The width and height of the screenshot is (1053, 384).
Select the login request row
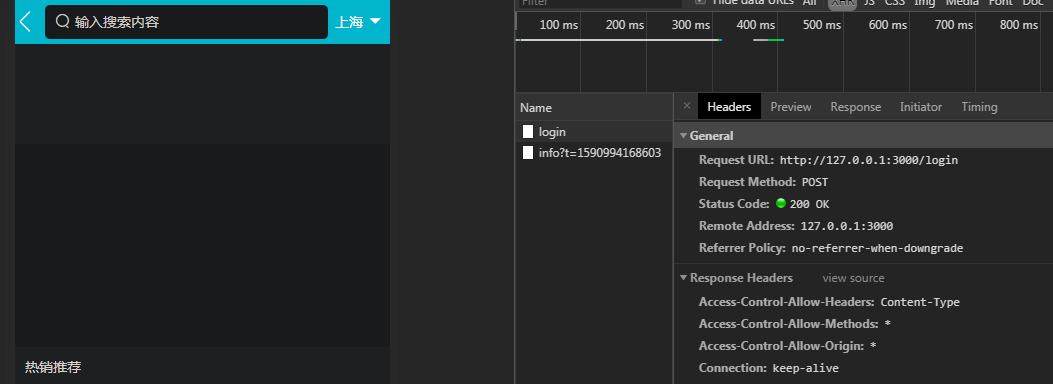(594, 132)
